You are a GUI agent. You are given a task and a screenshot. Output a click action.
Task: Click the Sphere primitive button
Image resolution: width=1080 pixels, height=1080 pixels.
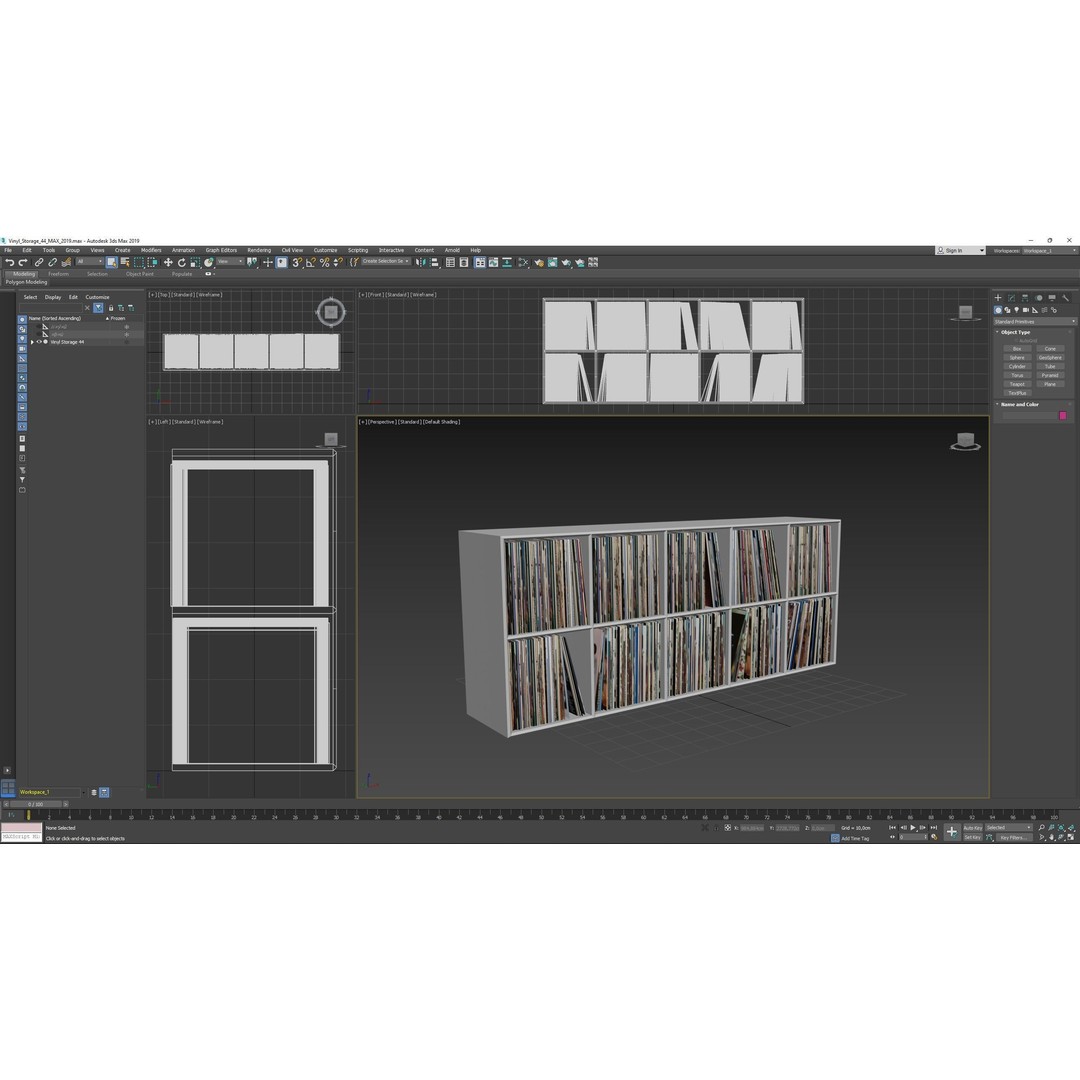click(x=1017, y=358)
